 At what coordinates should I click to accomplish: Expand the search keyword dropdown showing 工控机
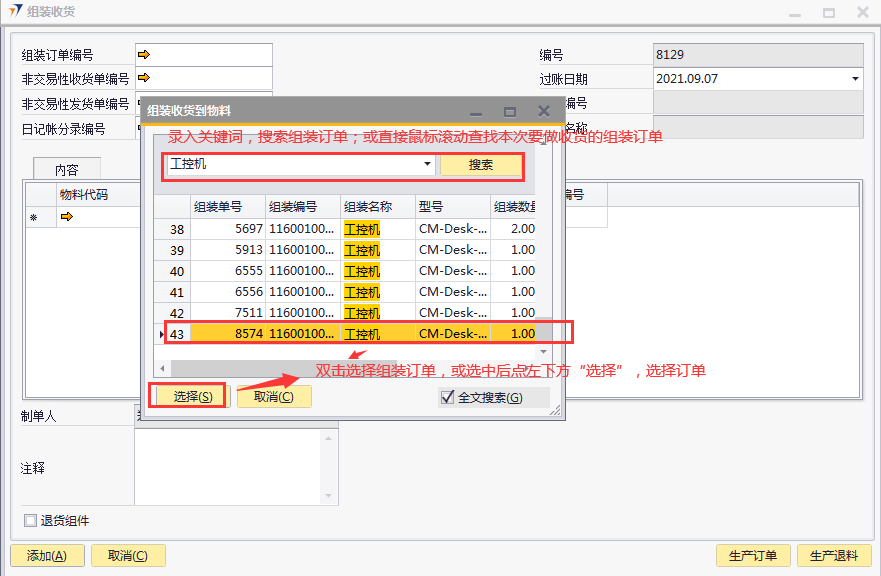[x=427, y=164]
